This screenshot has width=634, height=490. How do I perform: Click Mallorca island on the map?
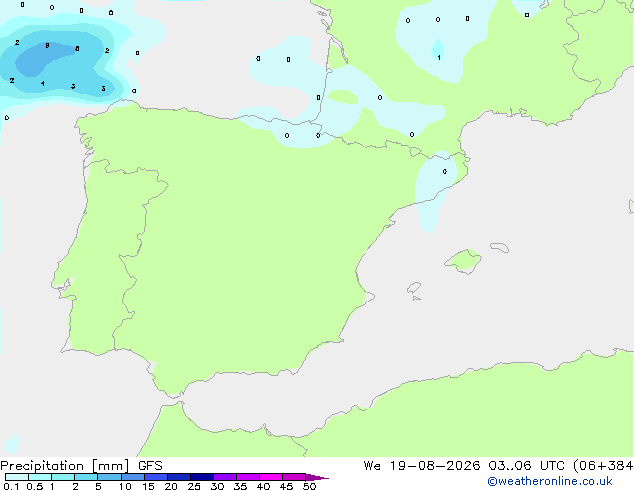click(464, 261)
